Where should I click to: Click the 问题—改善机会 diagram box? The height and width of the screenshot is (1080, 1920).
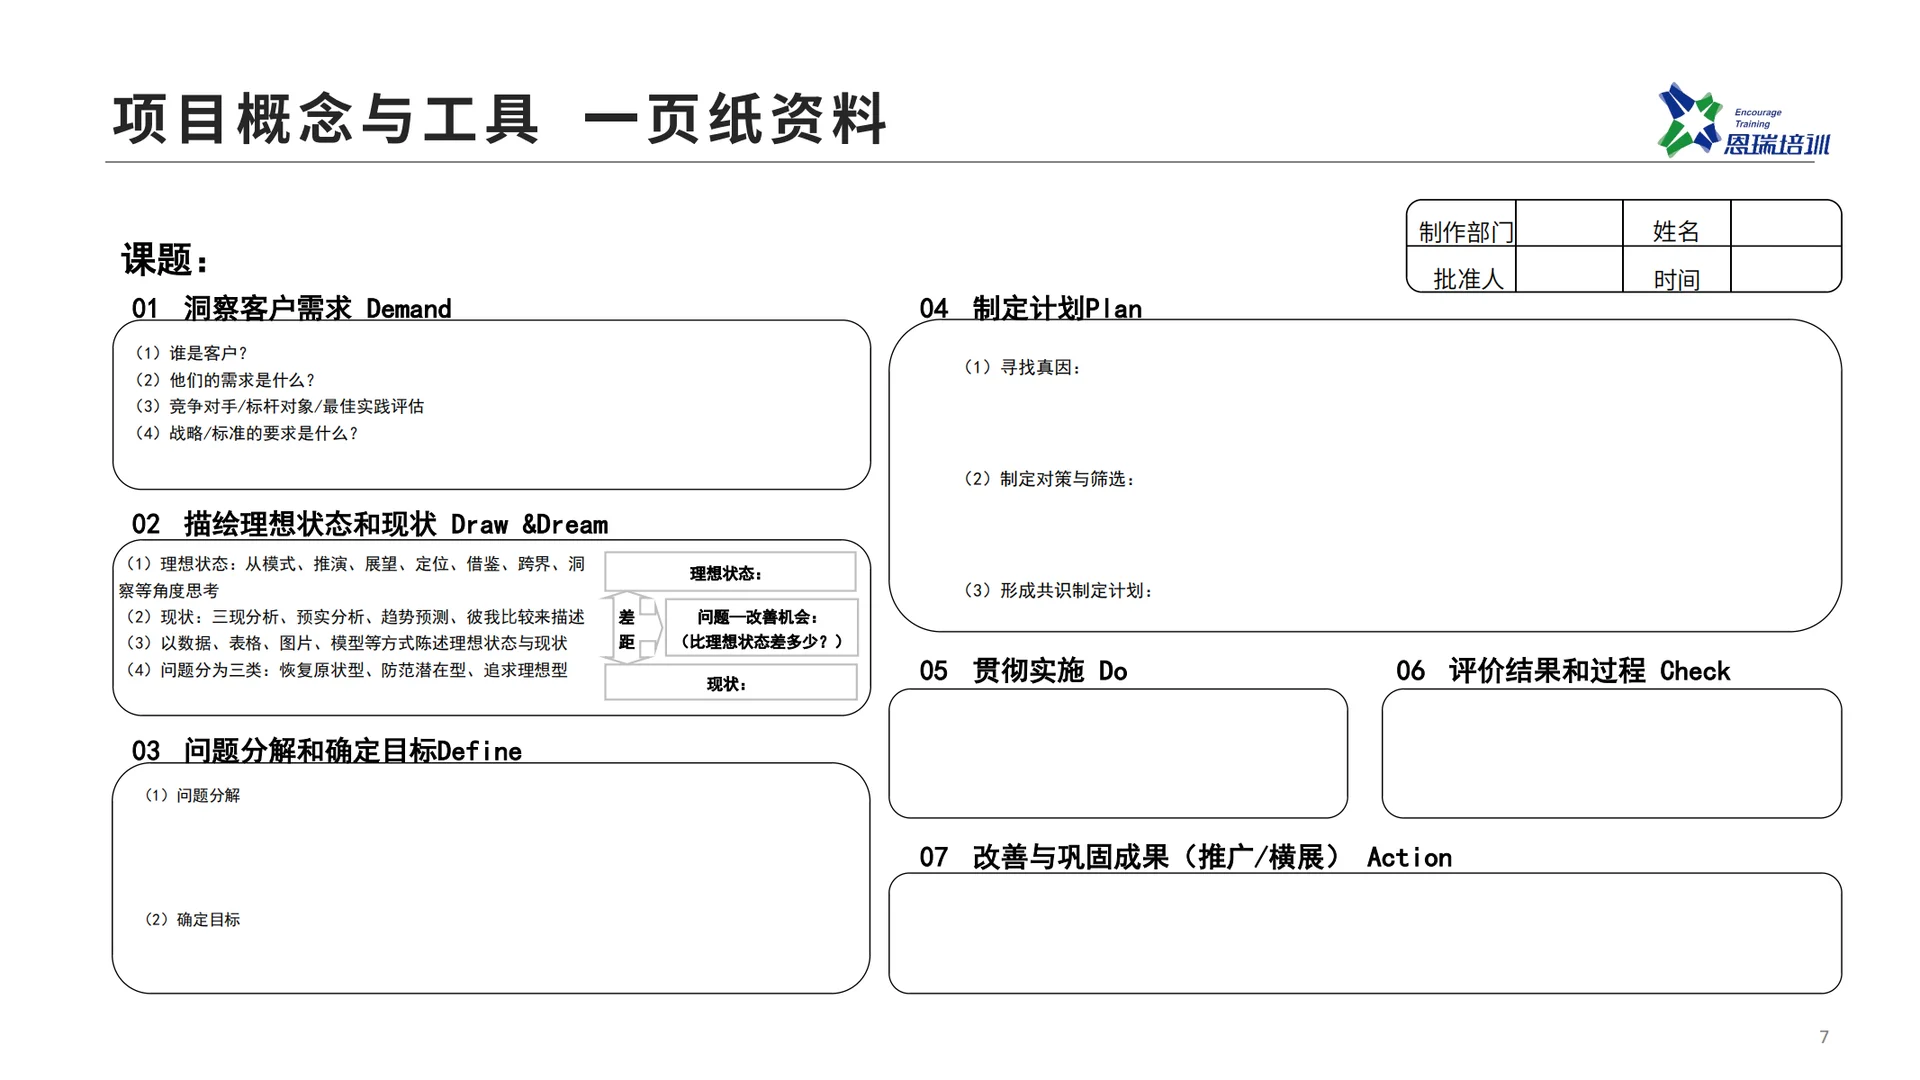tap(761, 628)
